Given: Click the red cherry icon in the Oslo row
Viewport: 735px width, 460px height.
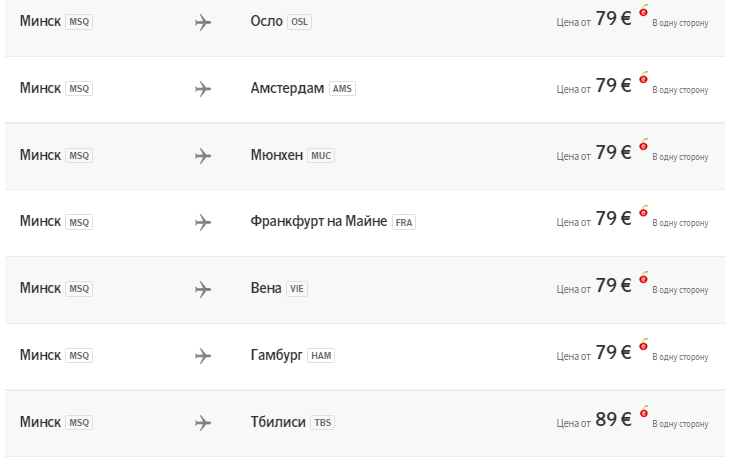Looking at the screenshot, I should coord(643,11).
